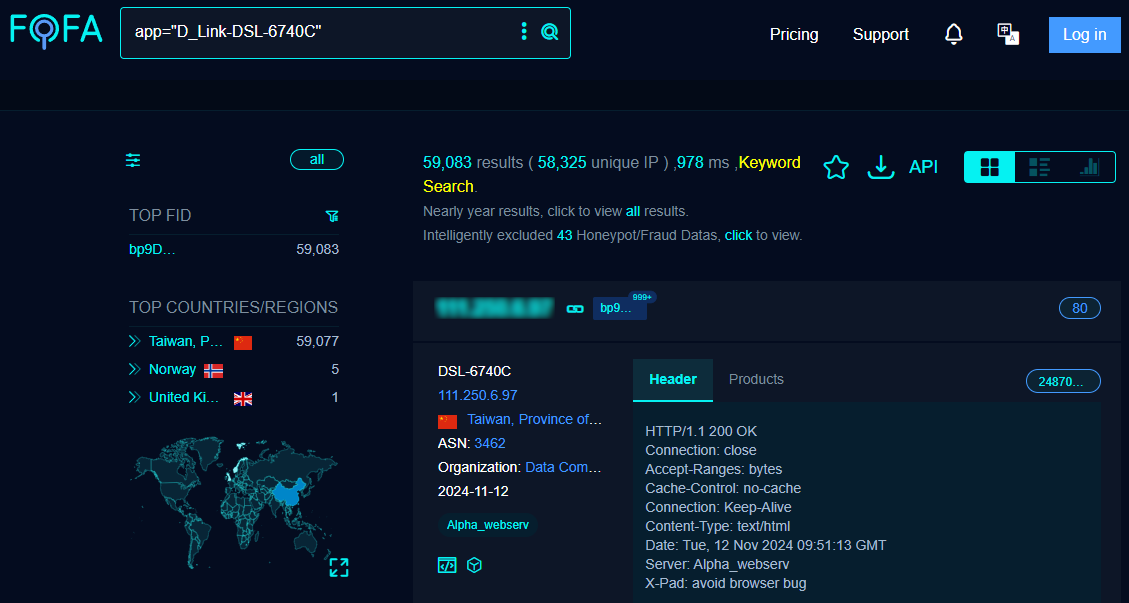
Task: Switch to list view layout
Action: (1039, 167)
